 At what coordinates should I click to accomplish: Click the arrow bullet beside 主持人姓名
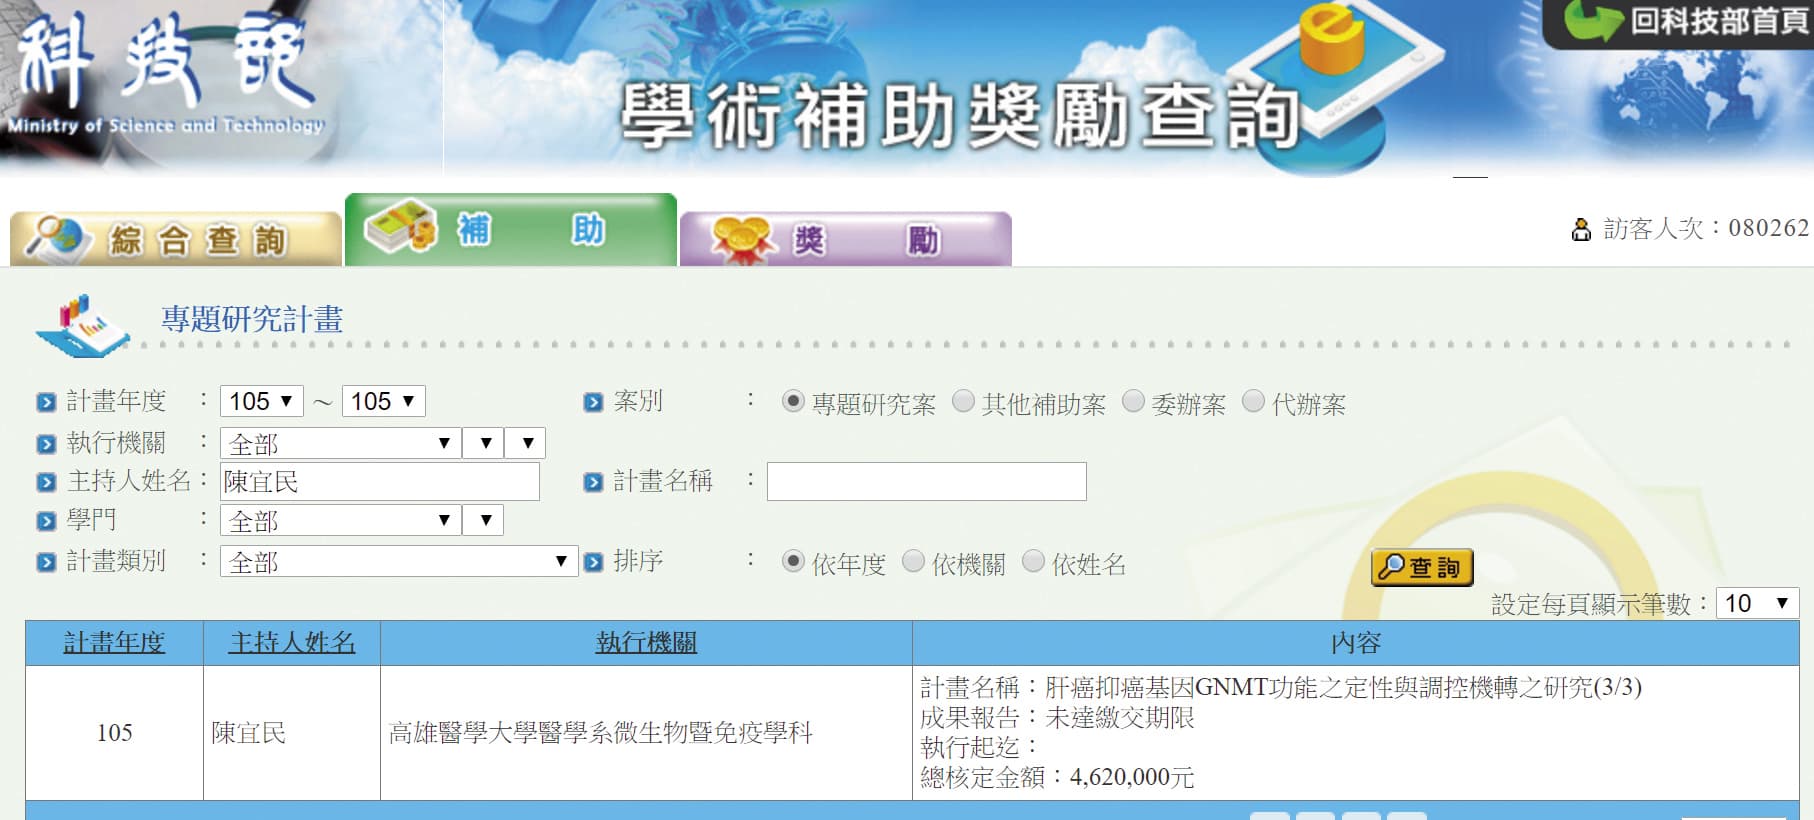[46, 482]
